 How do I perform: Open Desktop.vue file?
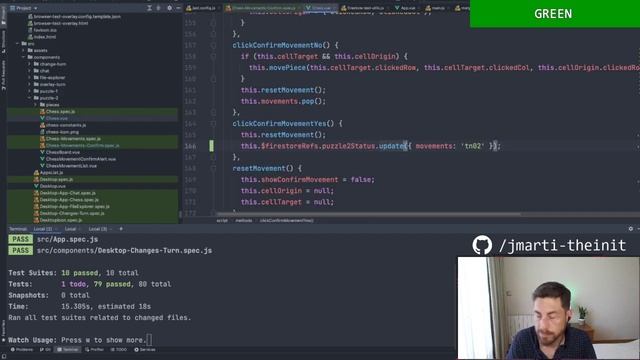tap(50, 186)
